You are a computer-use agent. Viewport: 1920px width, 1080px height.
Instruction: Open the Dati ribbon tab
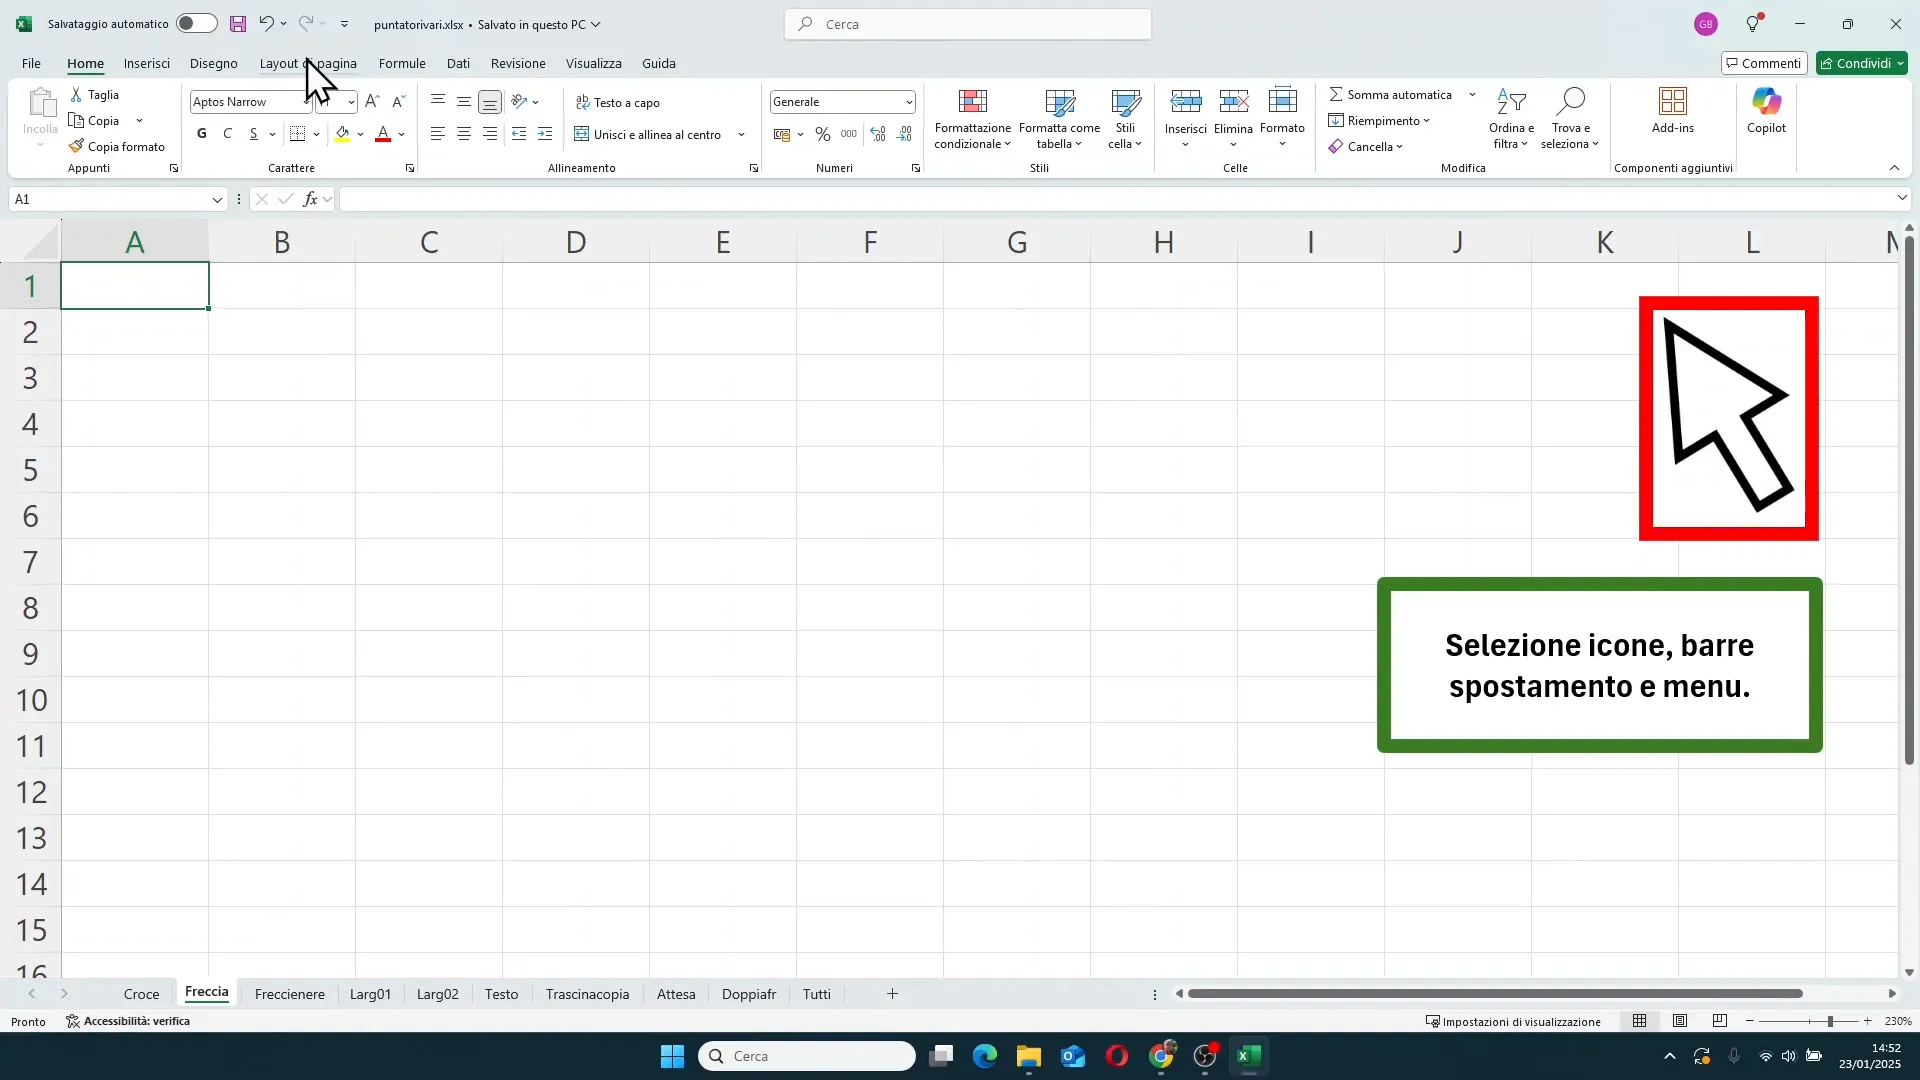pos(458,63)
